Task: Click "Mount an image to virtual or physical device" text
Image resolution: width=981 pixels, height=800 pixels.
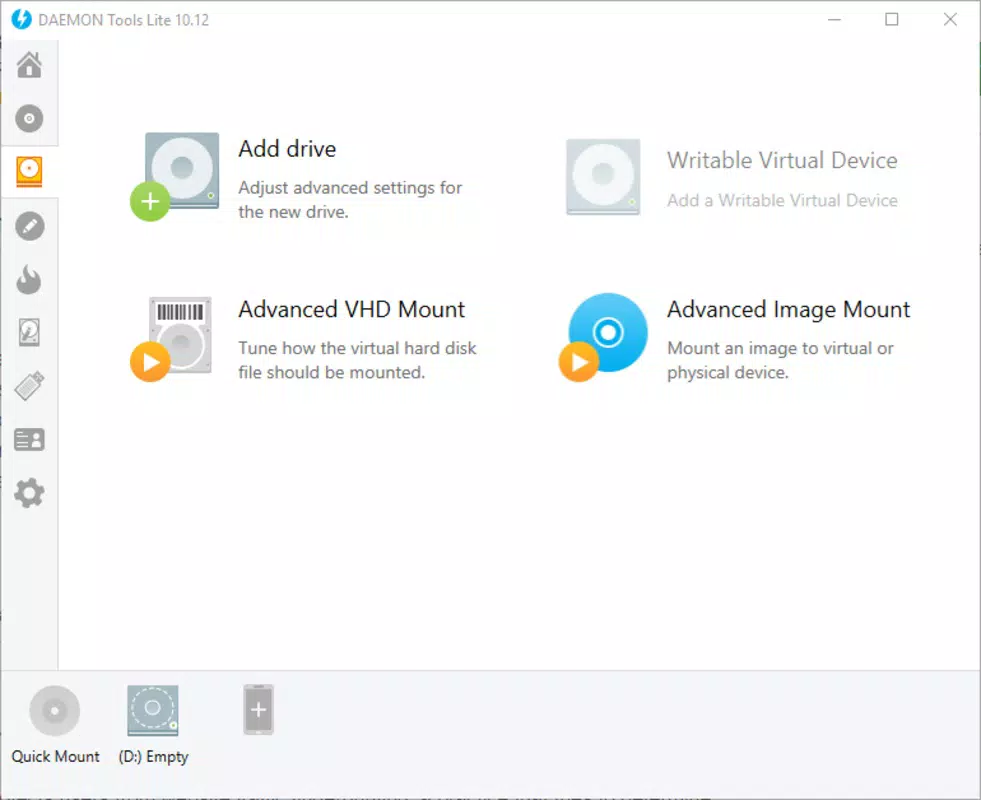Action: point(780,360)
